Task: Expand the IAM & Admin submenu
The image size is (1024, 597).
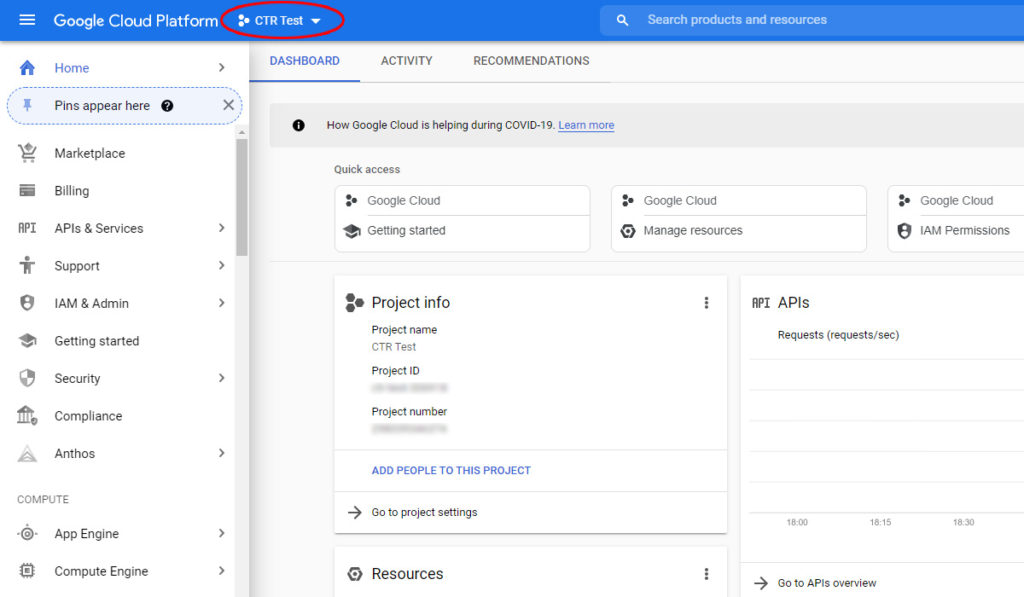Action: click(x=221, y=303)
